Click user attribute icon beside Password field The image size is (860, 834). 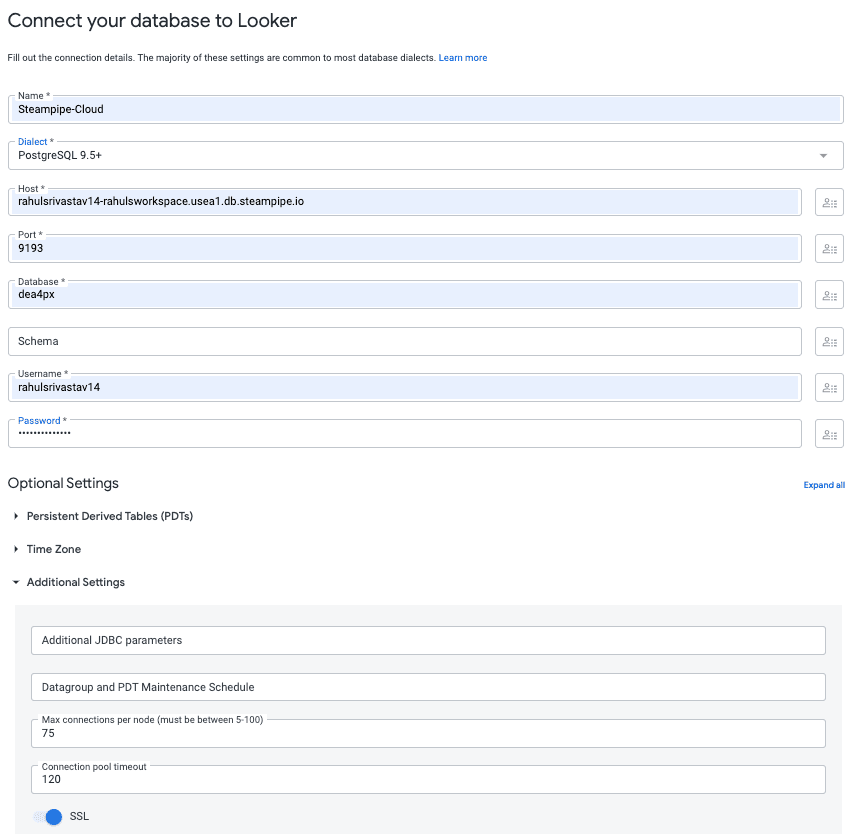point(829,434)
